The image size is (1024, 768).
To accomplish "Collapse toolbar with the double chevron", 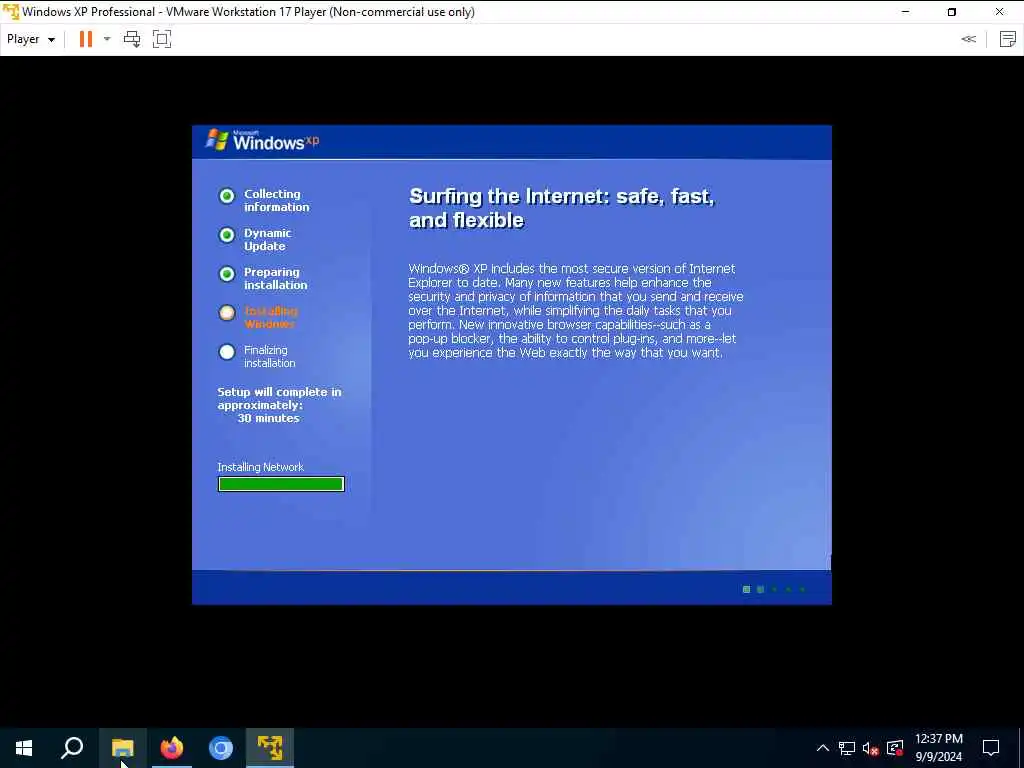I will 968,39.
